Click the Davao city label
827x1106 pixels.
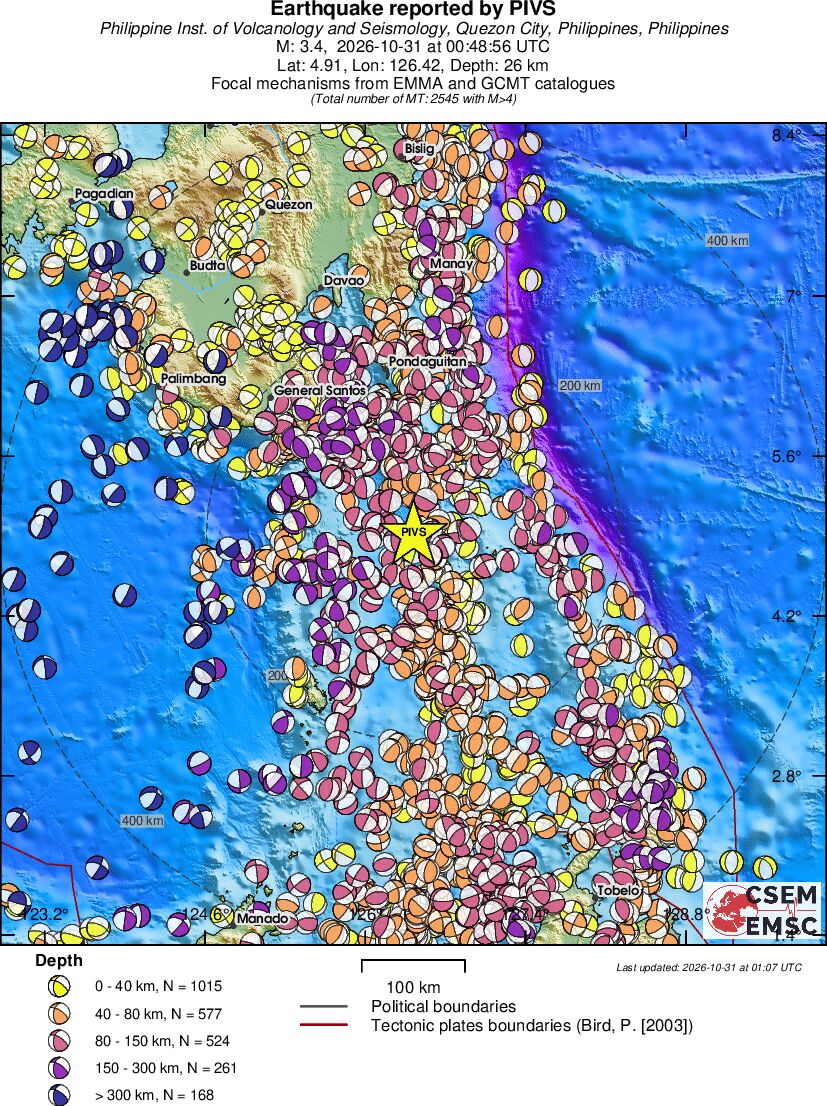tap(344, 281)
